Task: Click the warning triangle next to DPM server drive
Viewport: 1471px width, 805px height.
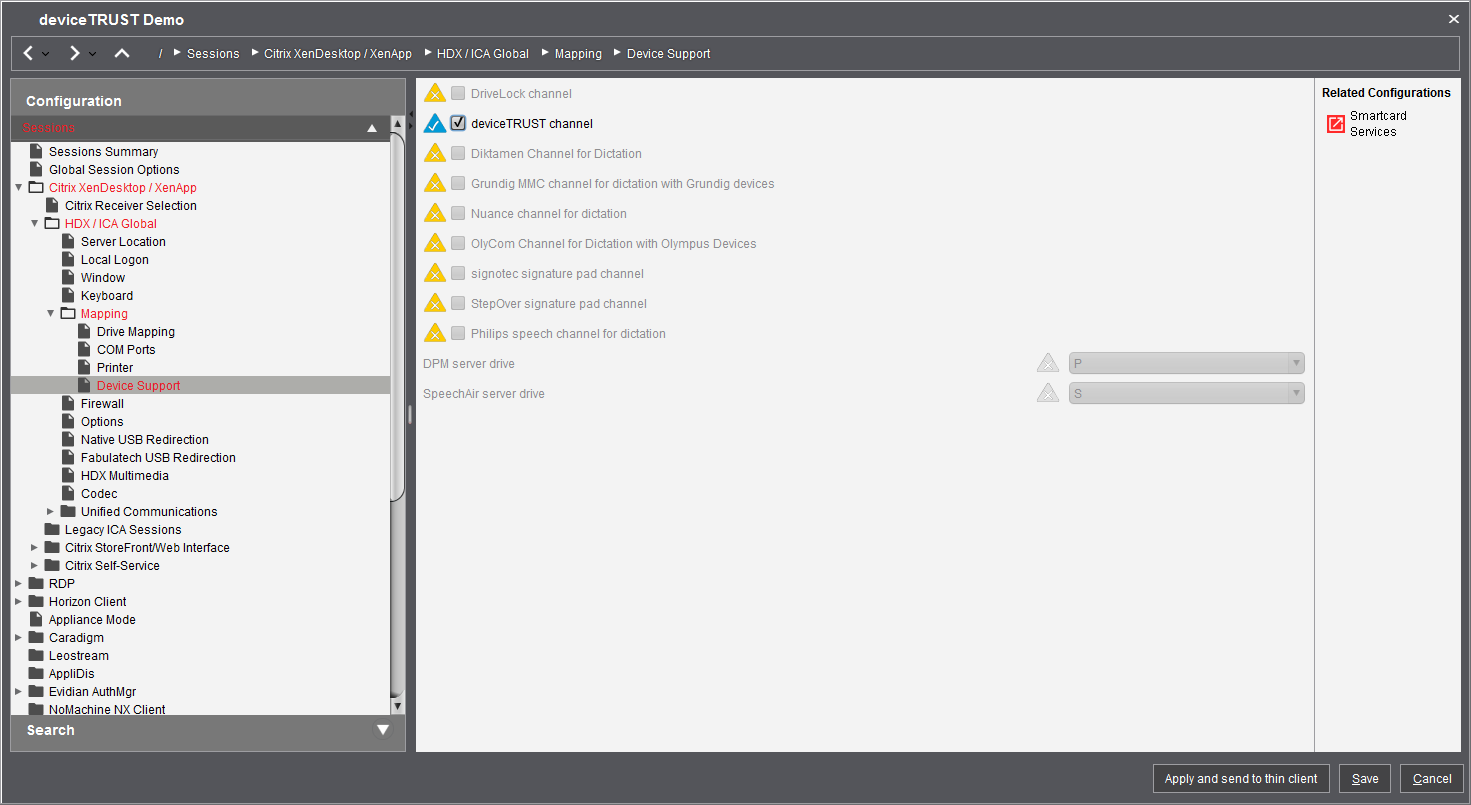Action: (x=1047, y=362)
